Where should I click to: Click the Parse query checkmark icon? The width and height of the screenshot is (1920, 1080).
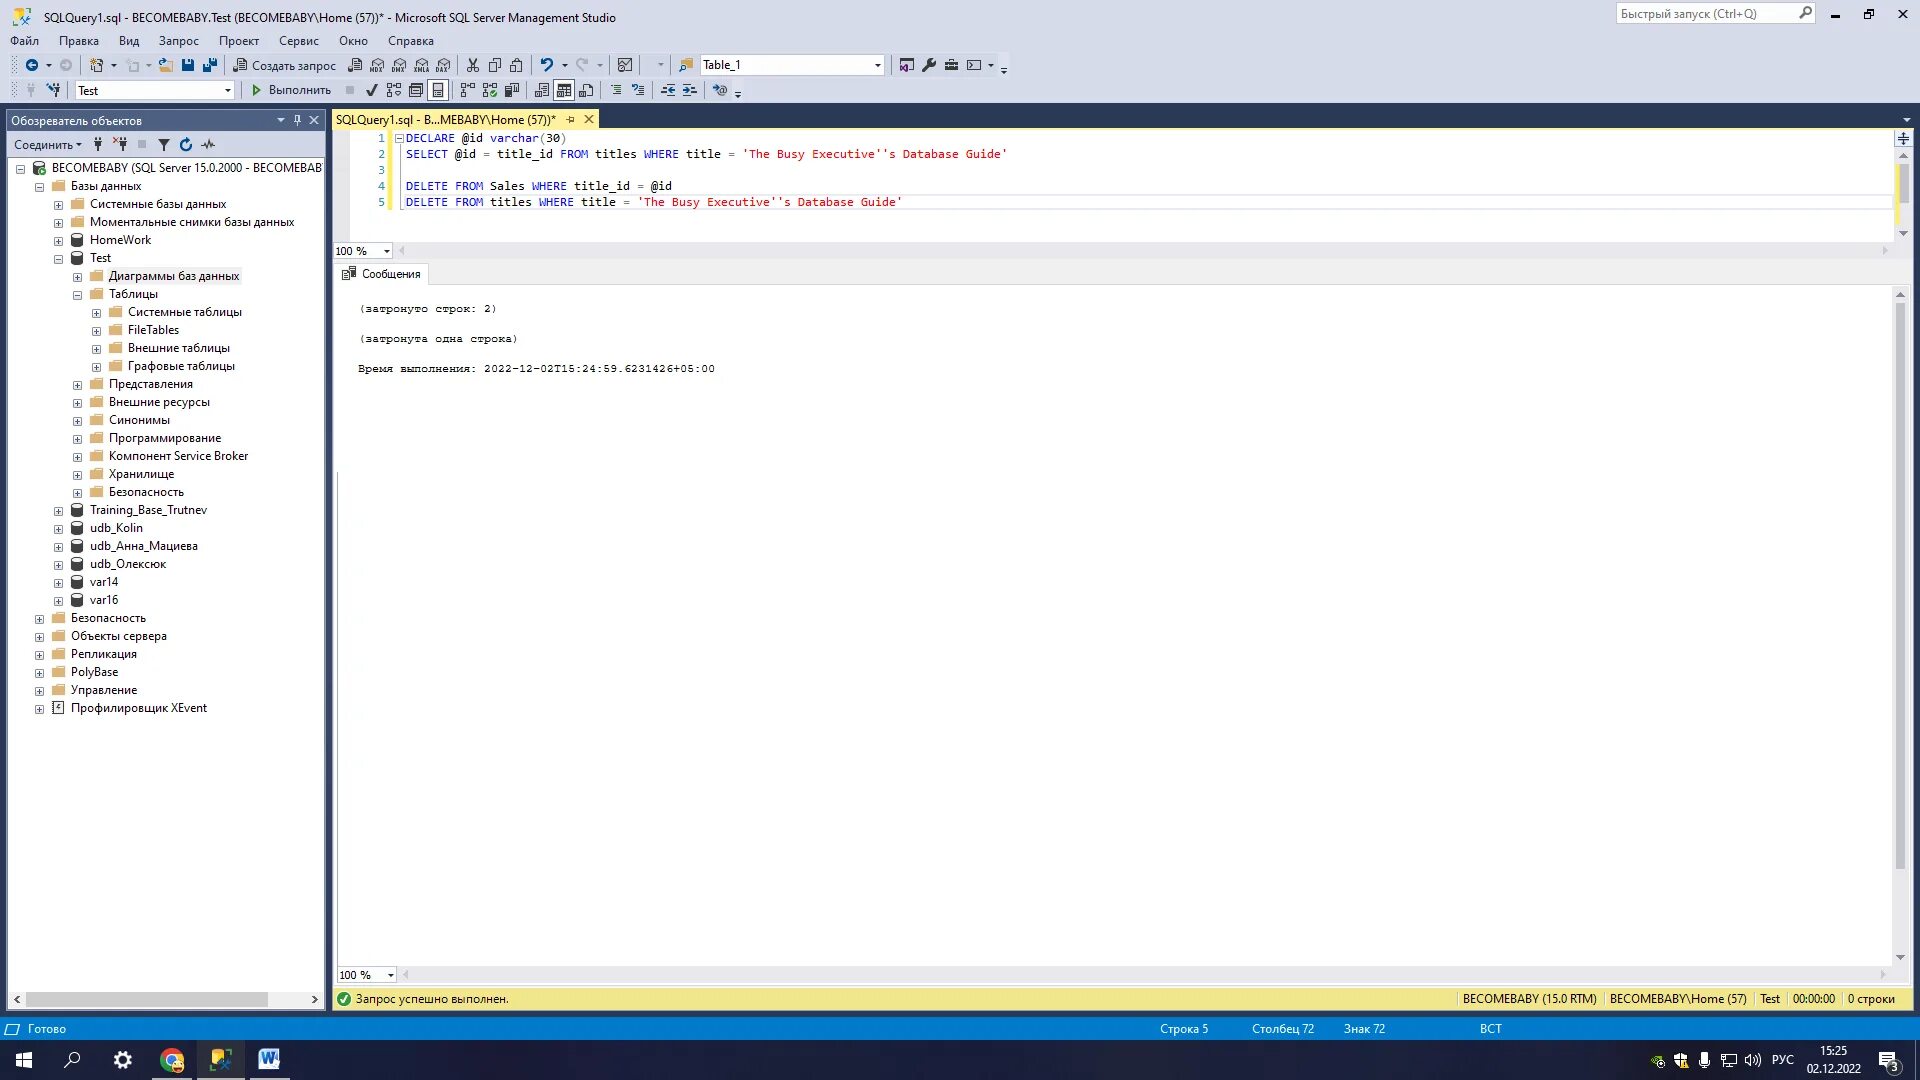pos(371,90)
